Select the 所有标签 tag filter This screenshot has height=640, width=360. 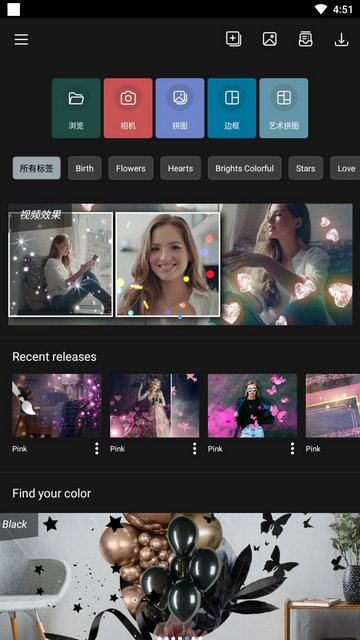pyautogui.click(x=37, y=168)
